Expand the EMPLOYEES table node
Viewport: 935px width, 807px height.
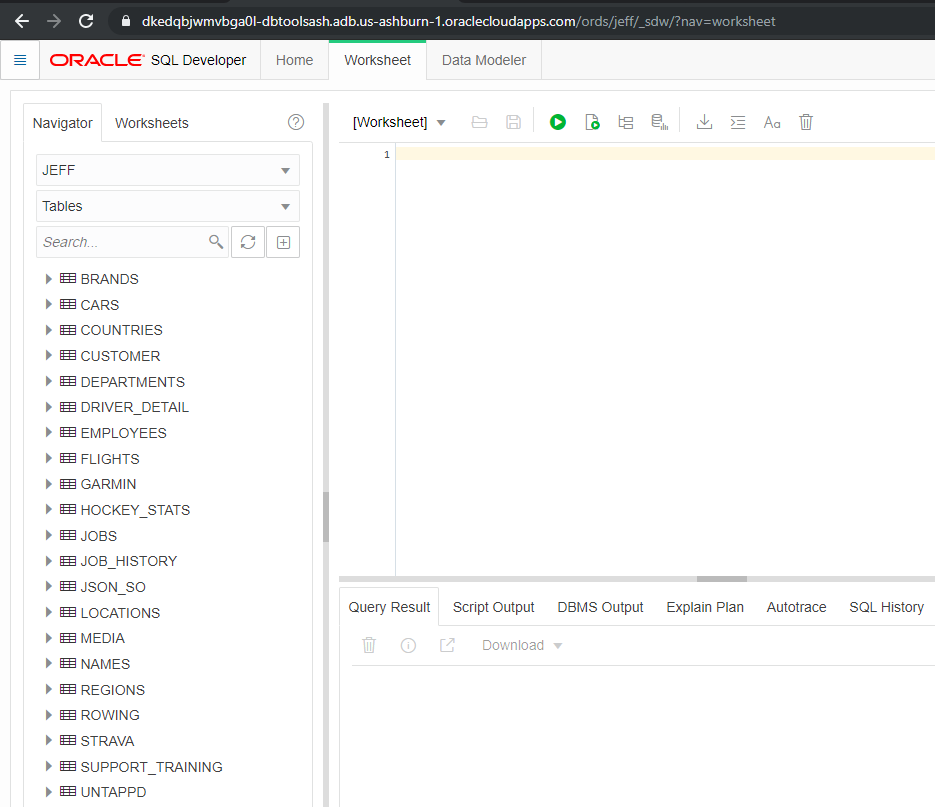pyautogui.click(x=49, y=432)
